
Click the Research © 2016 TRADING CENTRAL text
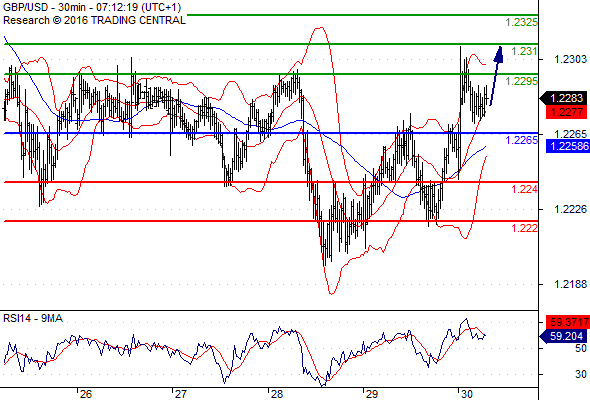94,20
